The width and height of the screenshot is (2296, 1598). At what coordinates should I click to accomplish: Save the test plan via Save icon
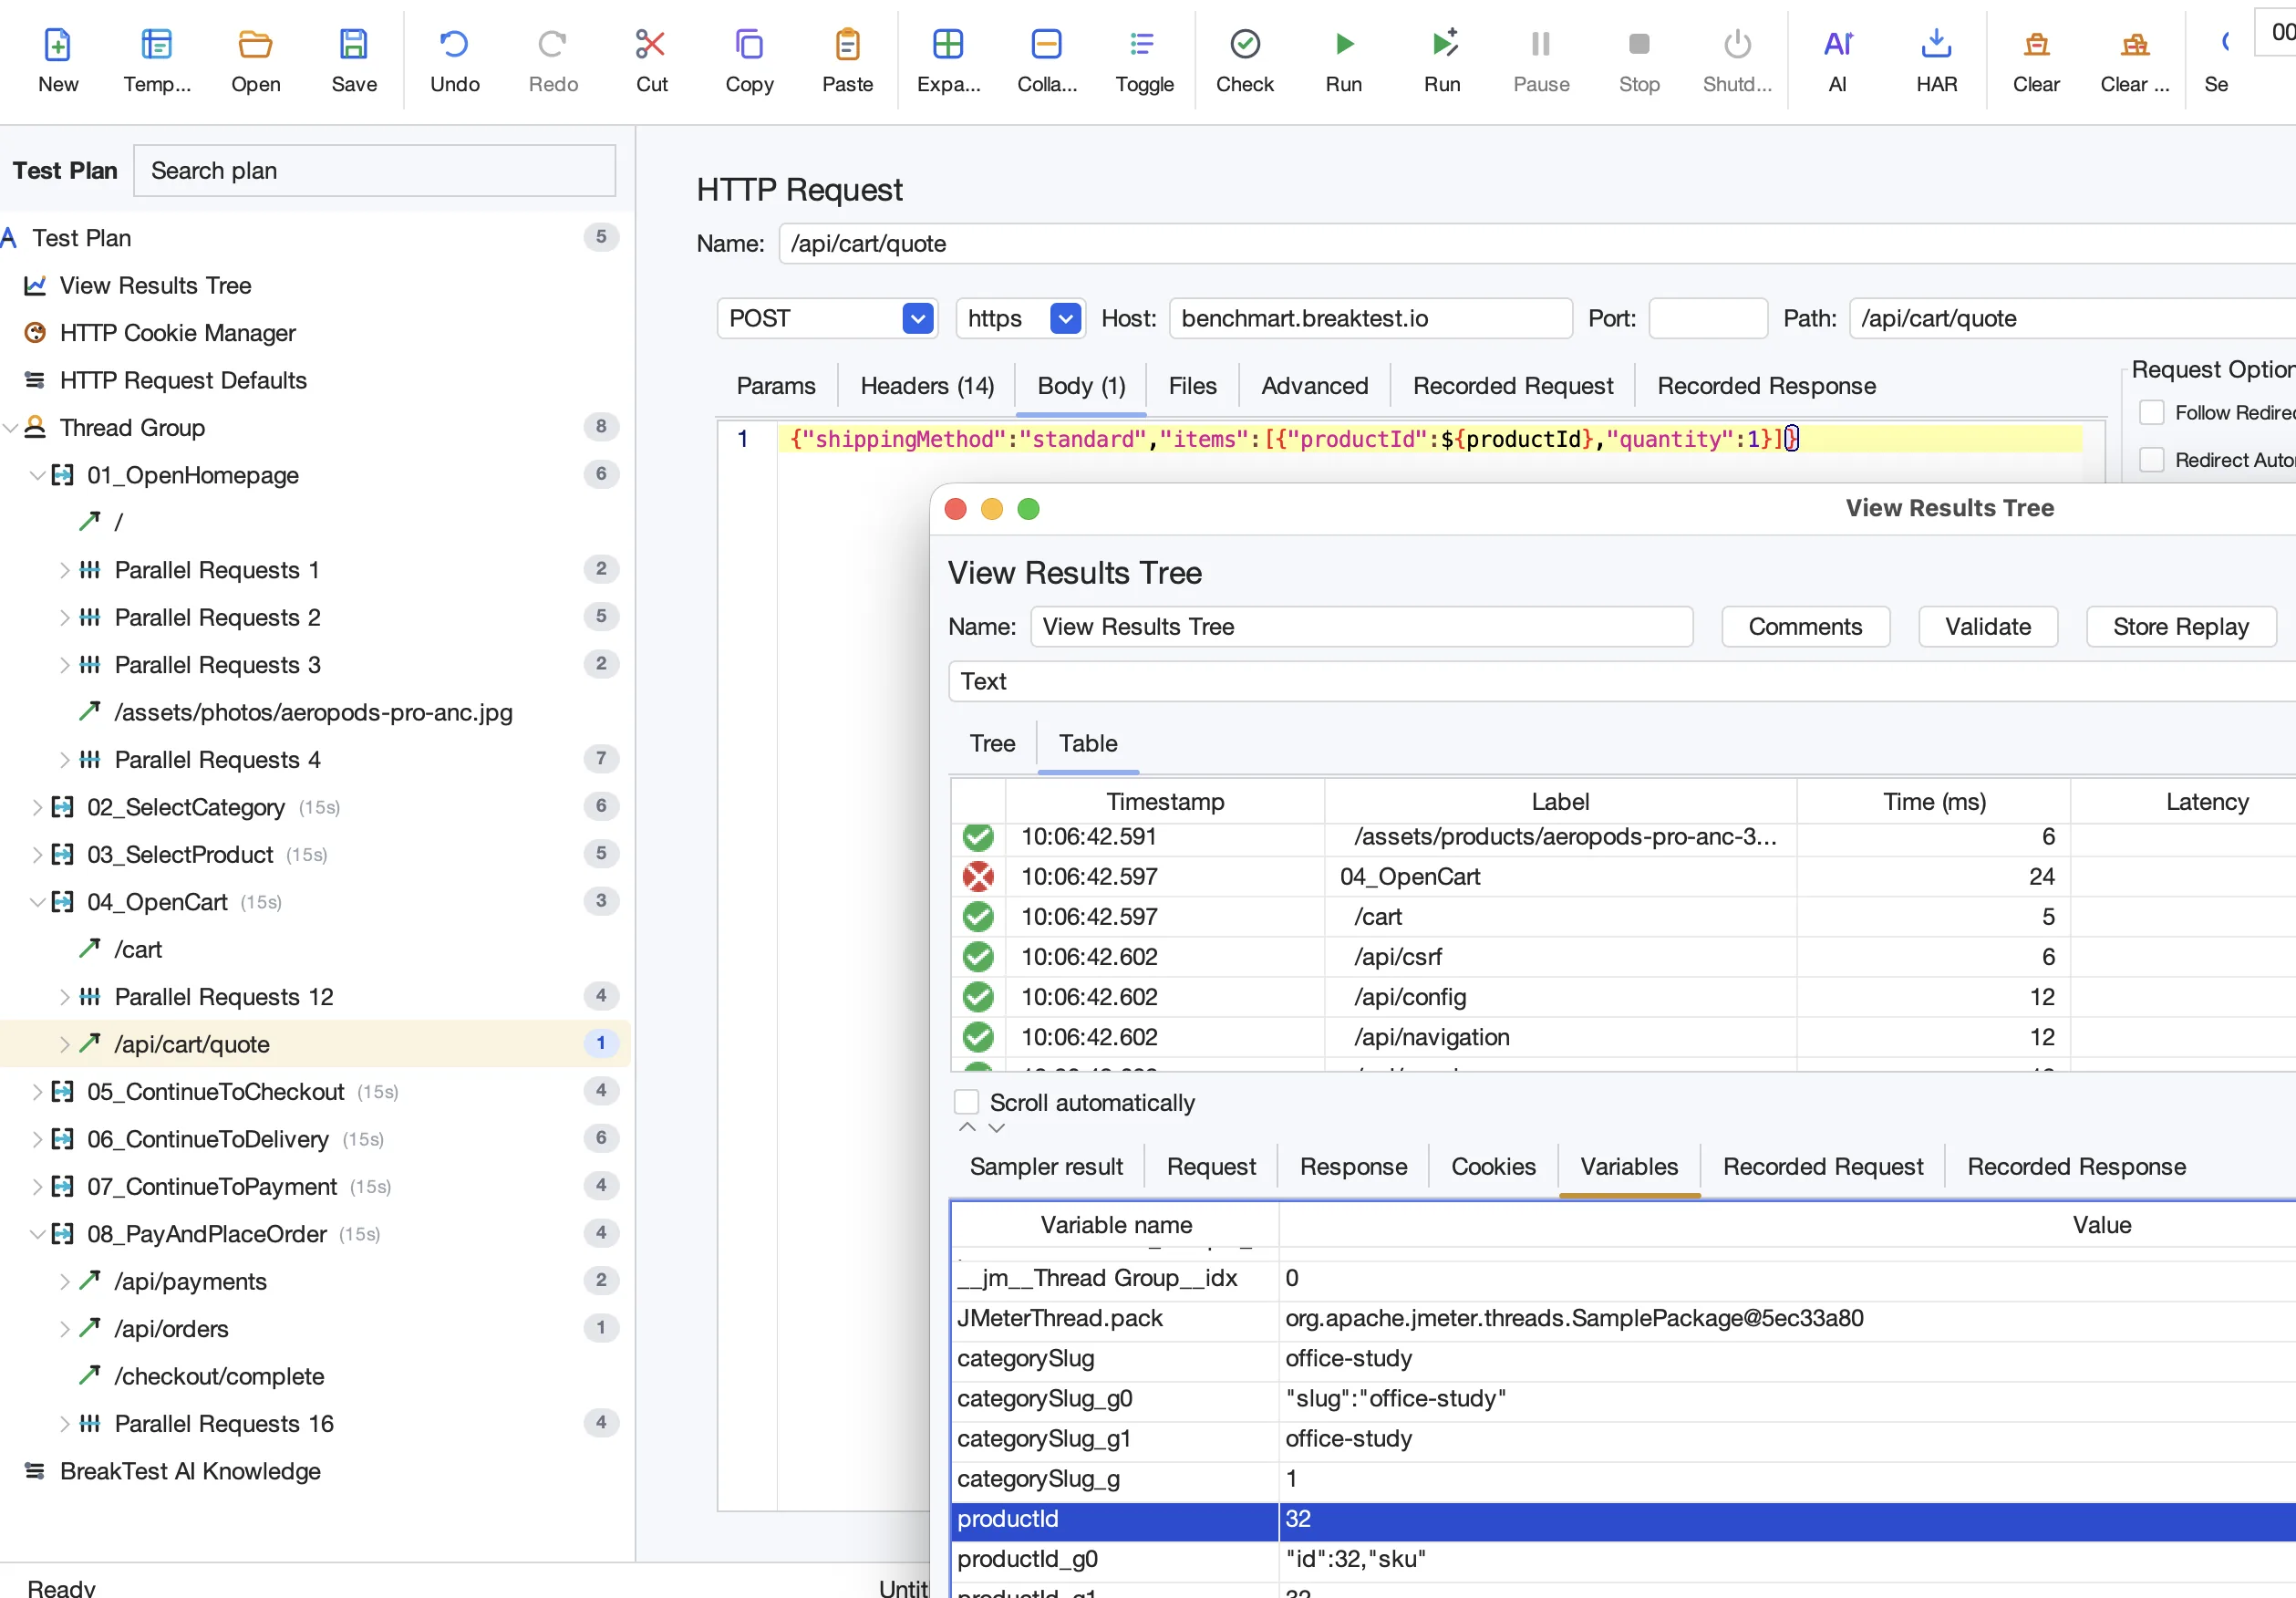coord(354,45)
